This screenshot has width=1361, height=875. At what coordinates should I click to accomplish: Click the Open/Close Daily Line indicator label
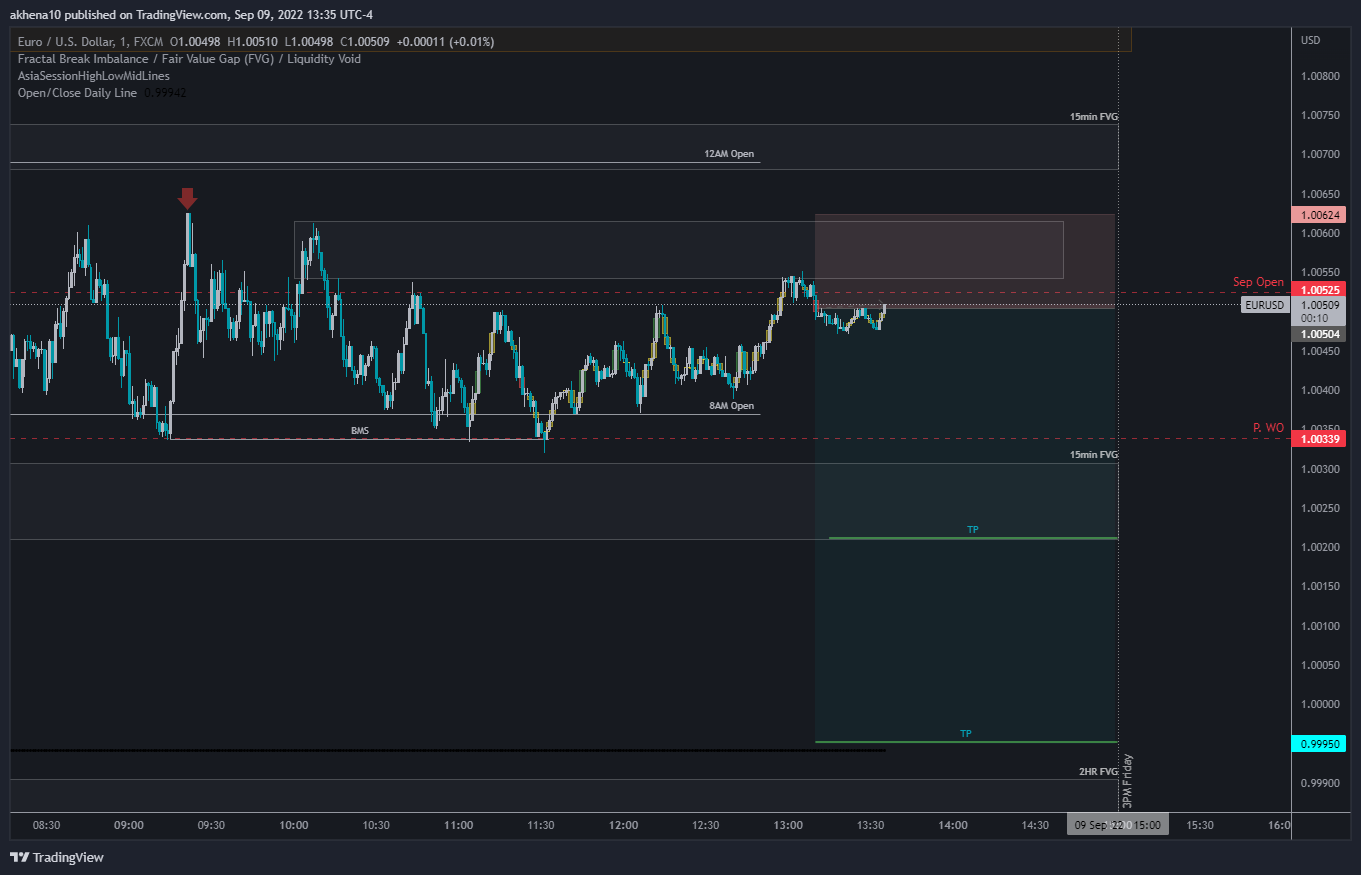tap(77, 93)
